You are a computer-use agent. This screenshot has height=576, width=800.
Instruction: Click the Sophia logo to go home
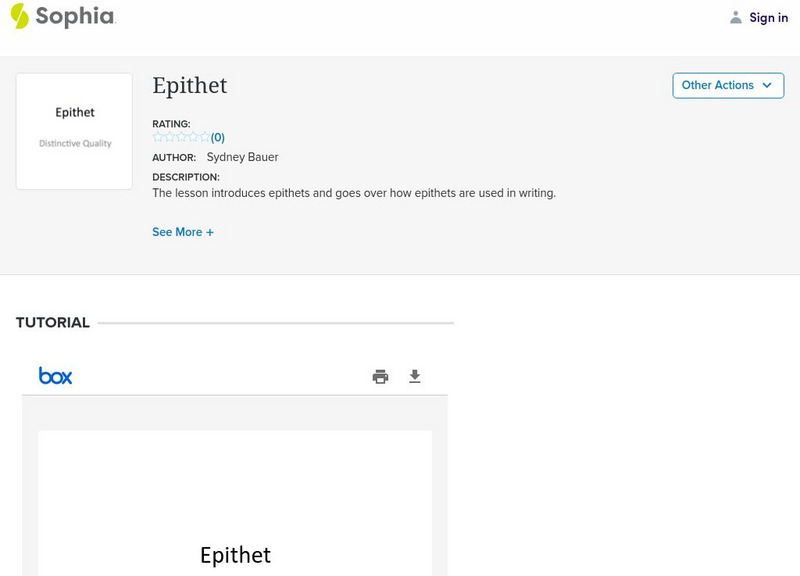[62, 17]
